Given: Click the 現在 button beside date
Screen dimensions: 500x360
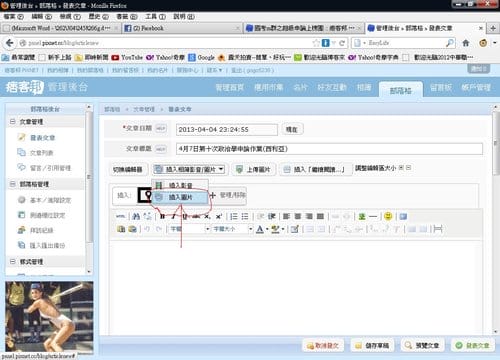Looking at the screenshot, I should click(x=292, y=129).
